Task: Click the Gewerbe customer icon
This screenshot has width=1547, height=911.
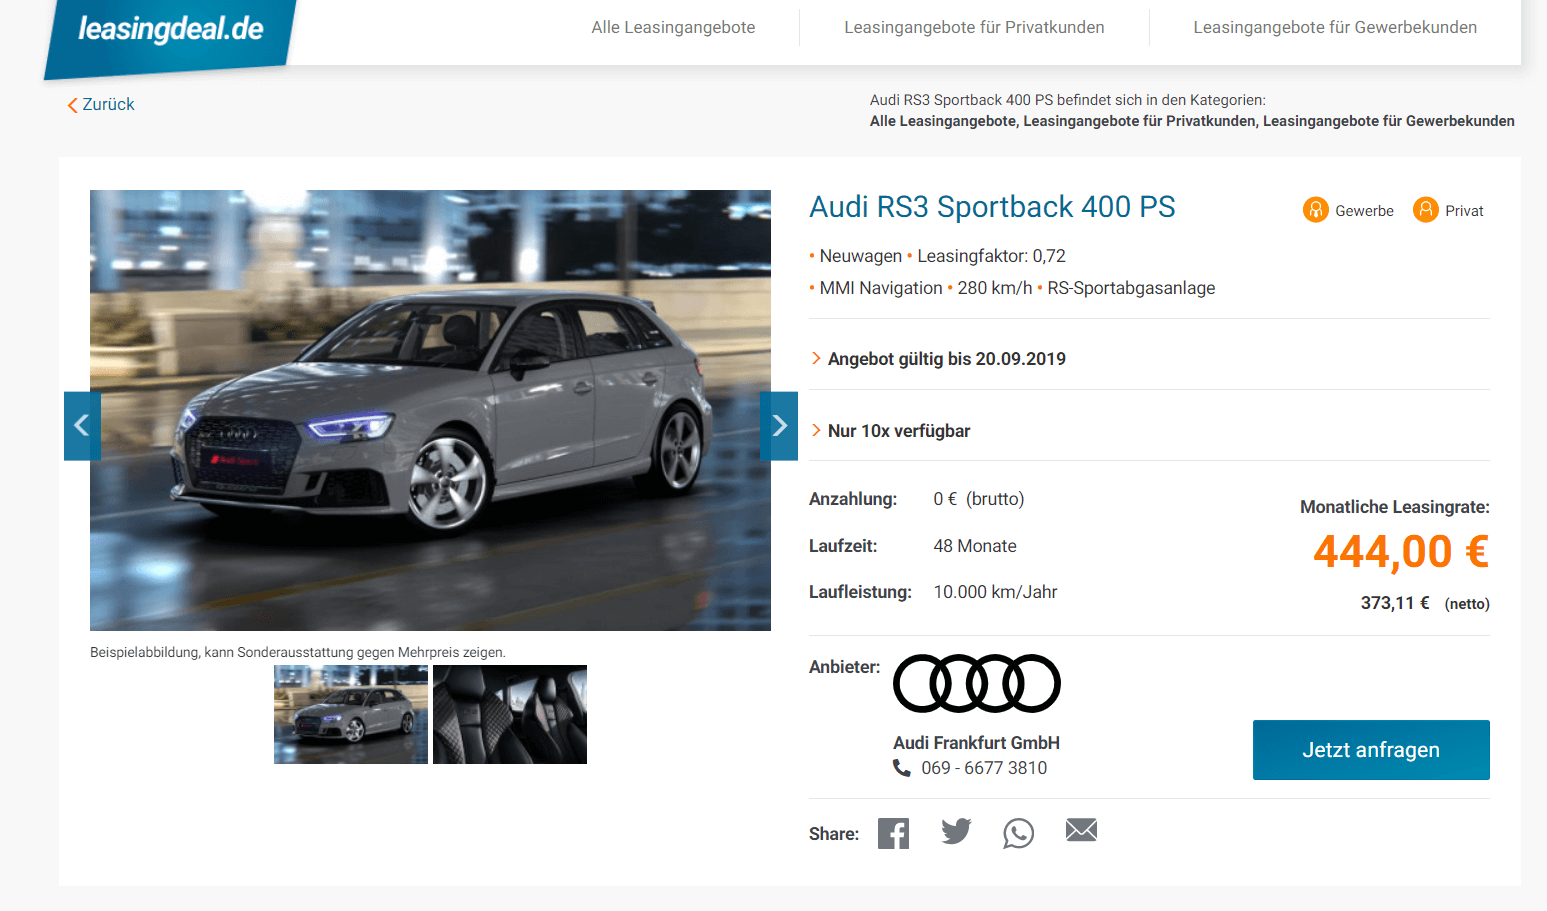Action: click(x=1316, y=210)
